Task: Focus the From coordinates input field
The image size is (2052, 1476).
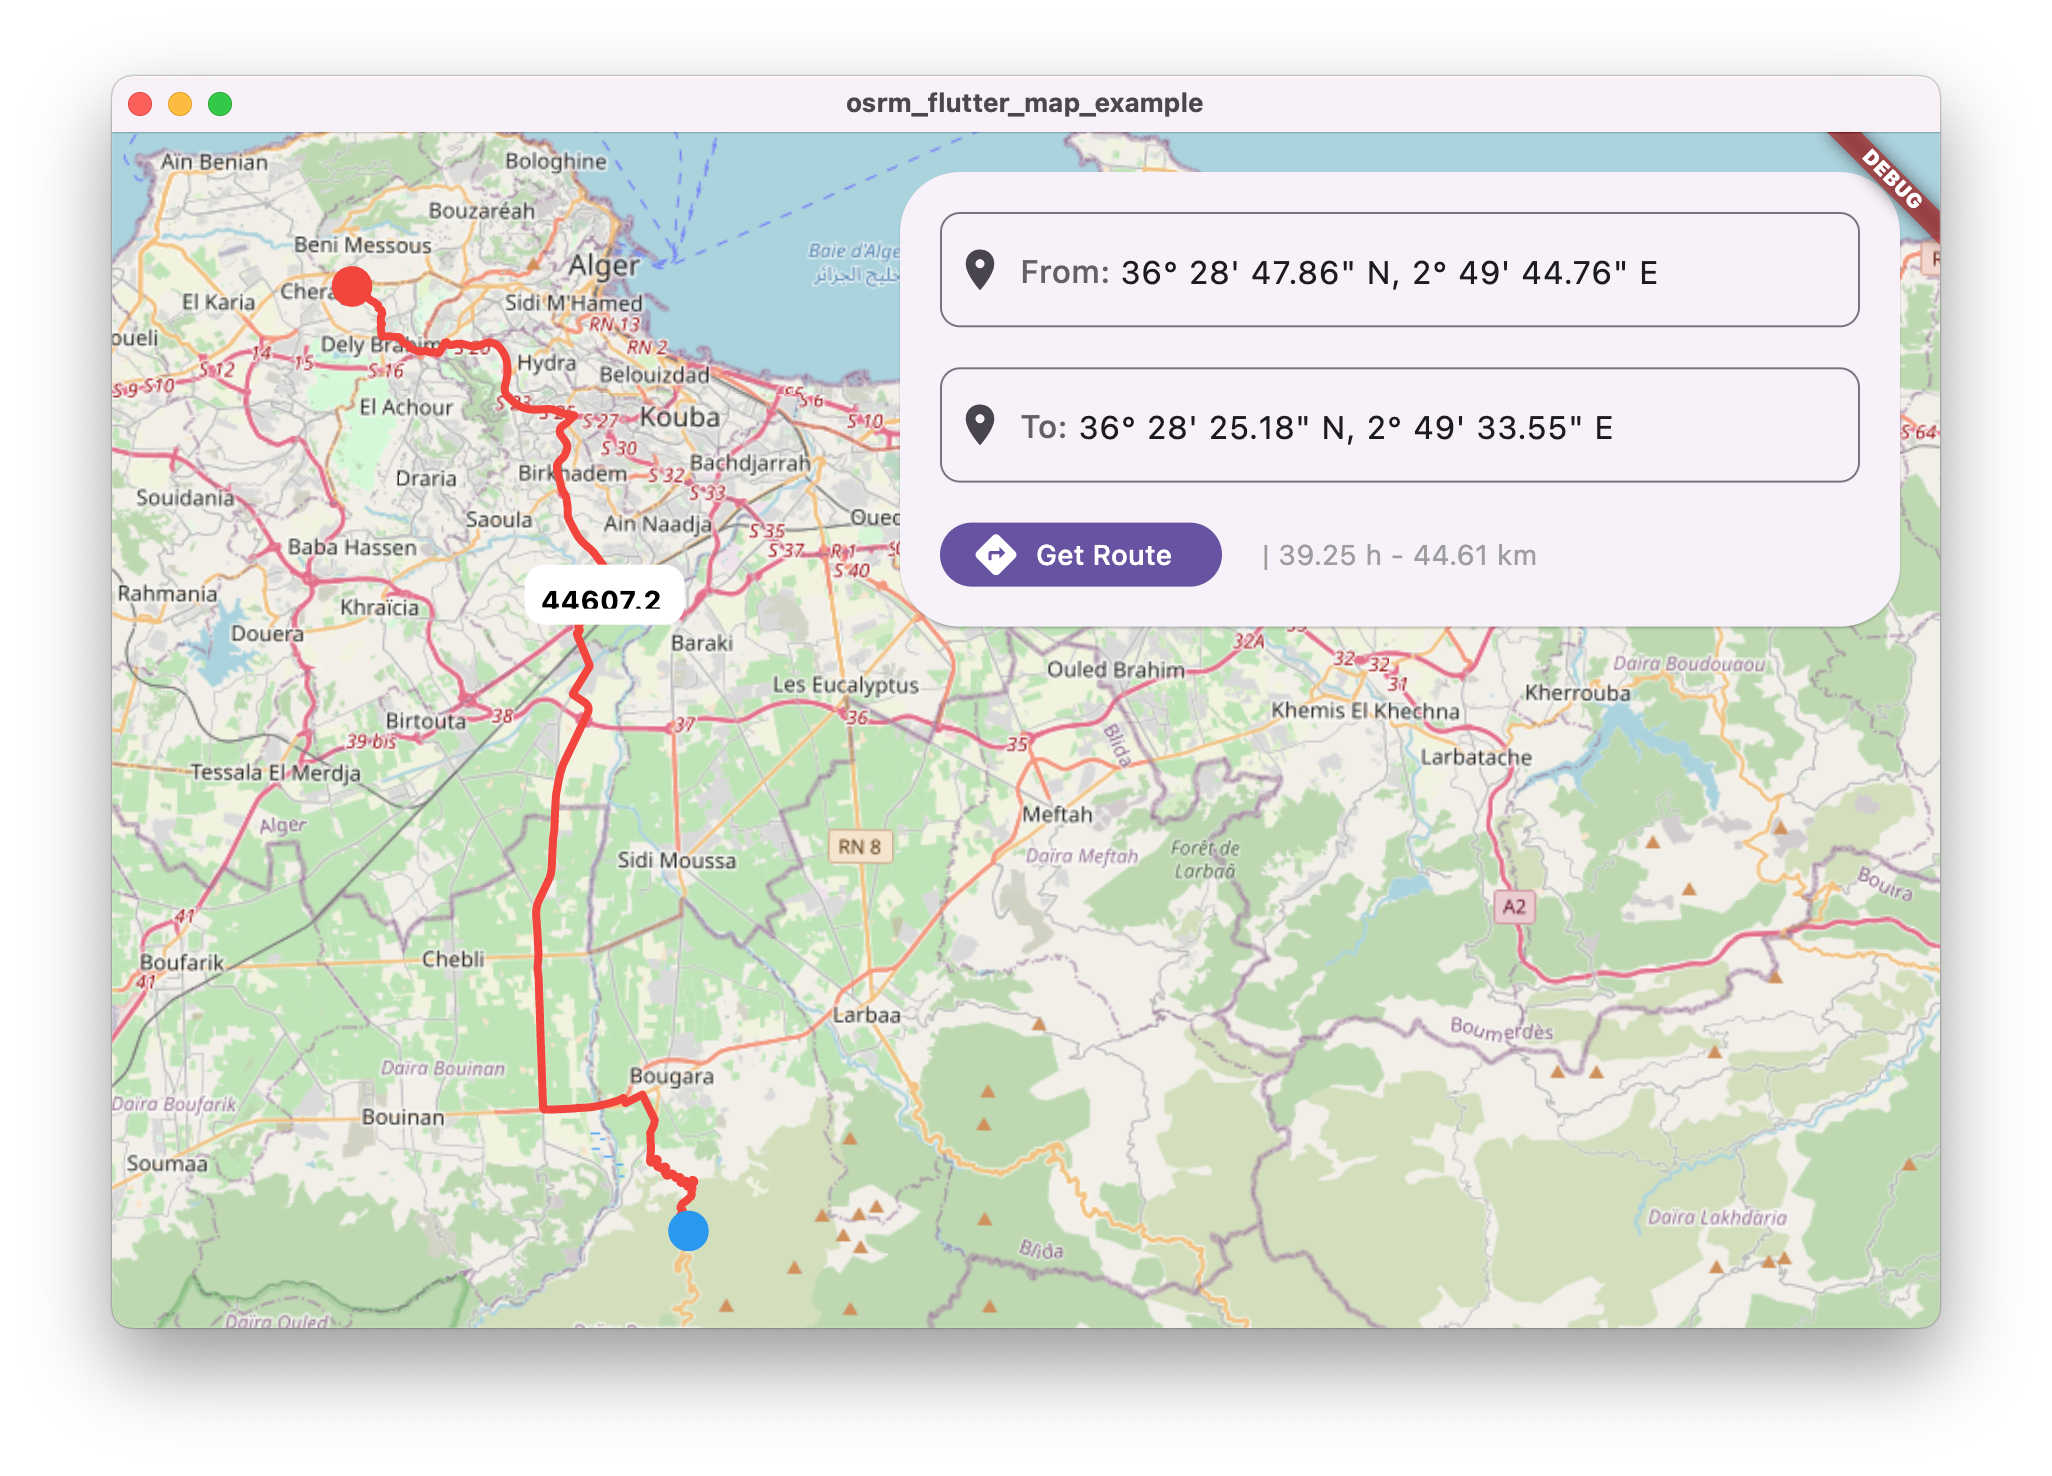Action: click(x=1400, y=271)
